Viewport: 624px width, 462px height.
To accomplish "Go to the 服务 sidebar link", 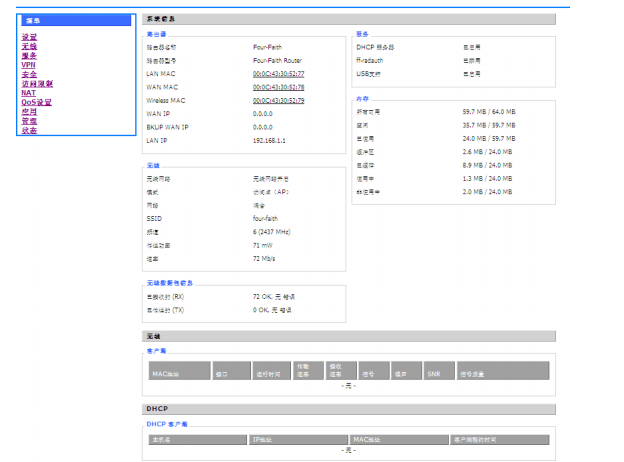I will tap(29, 56).
